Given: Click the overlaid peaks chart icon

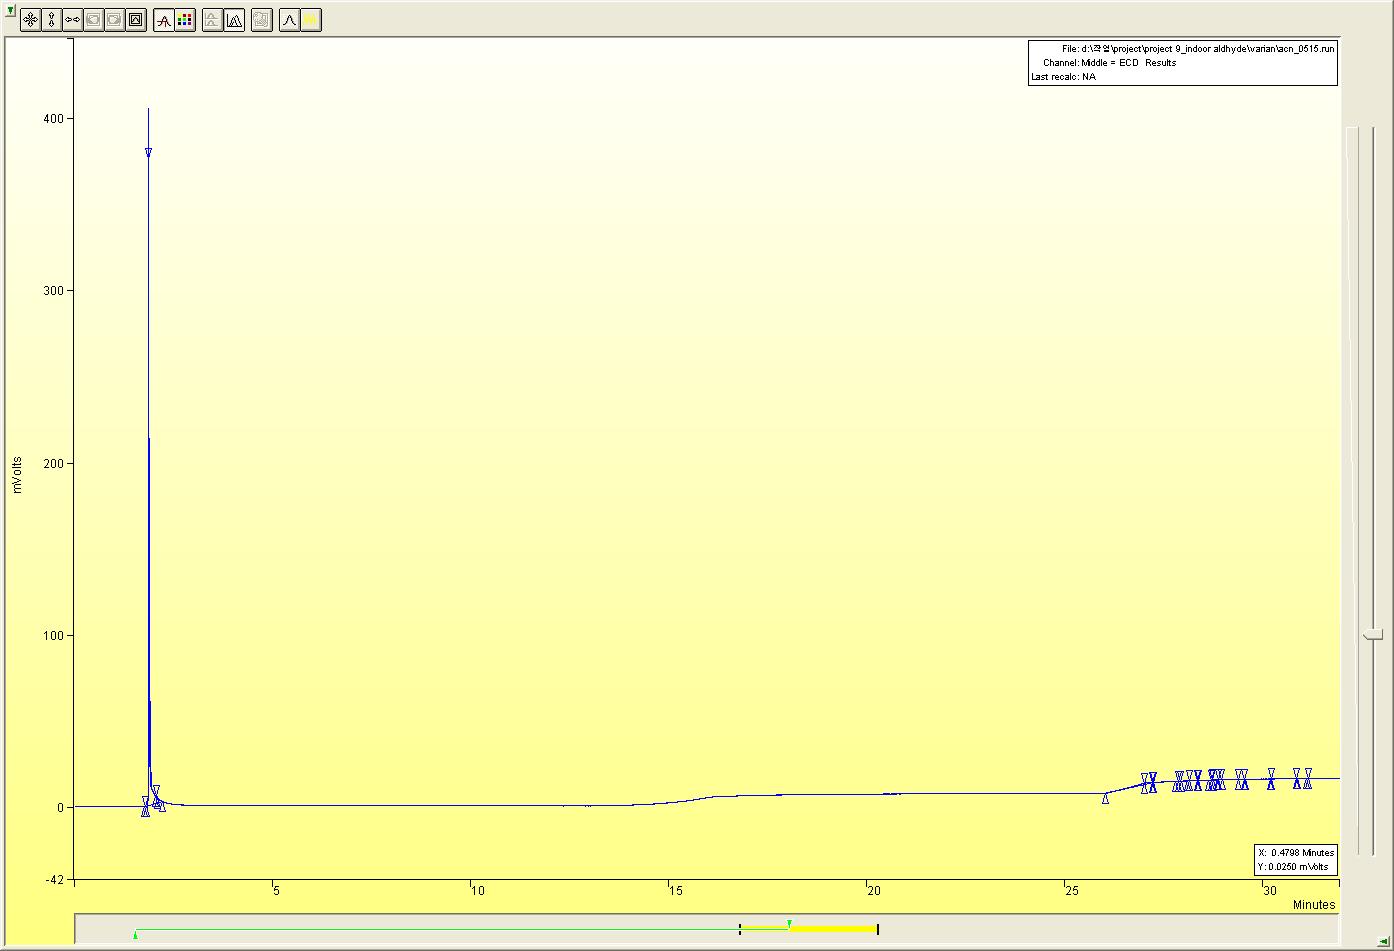Looking at the screenshot, I should coord(234,20).
